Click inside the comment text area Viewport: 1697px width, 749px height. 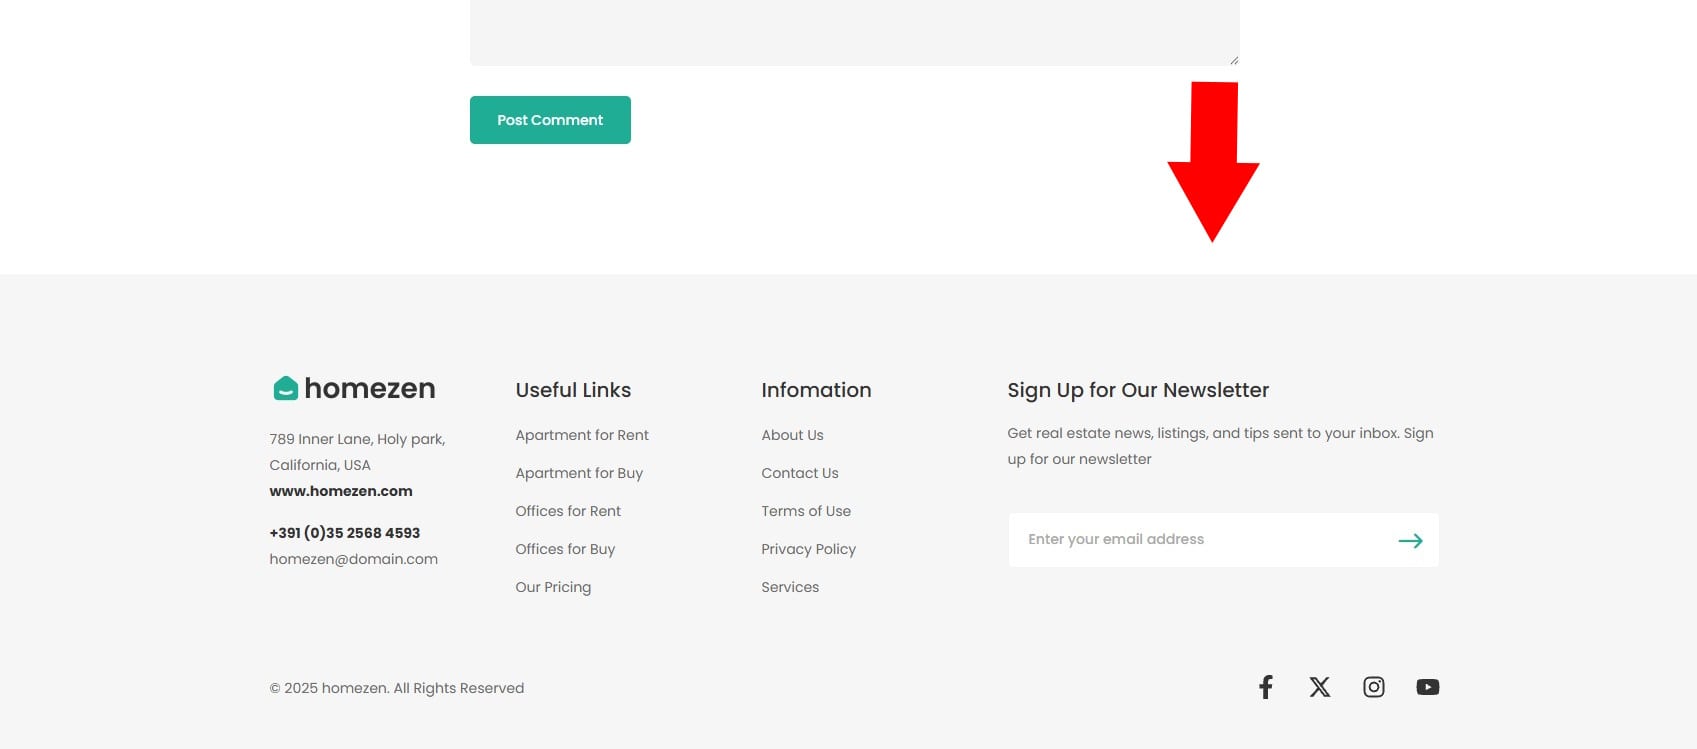pos(854,30)
